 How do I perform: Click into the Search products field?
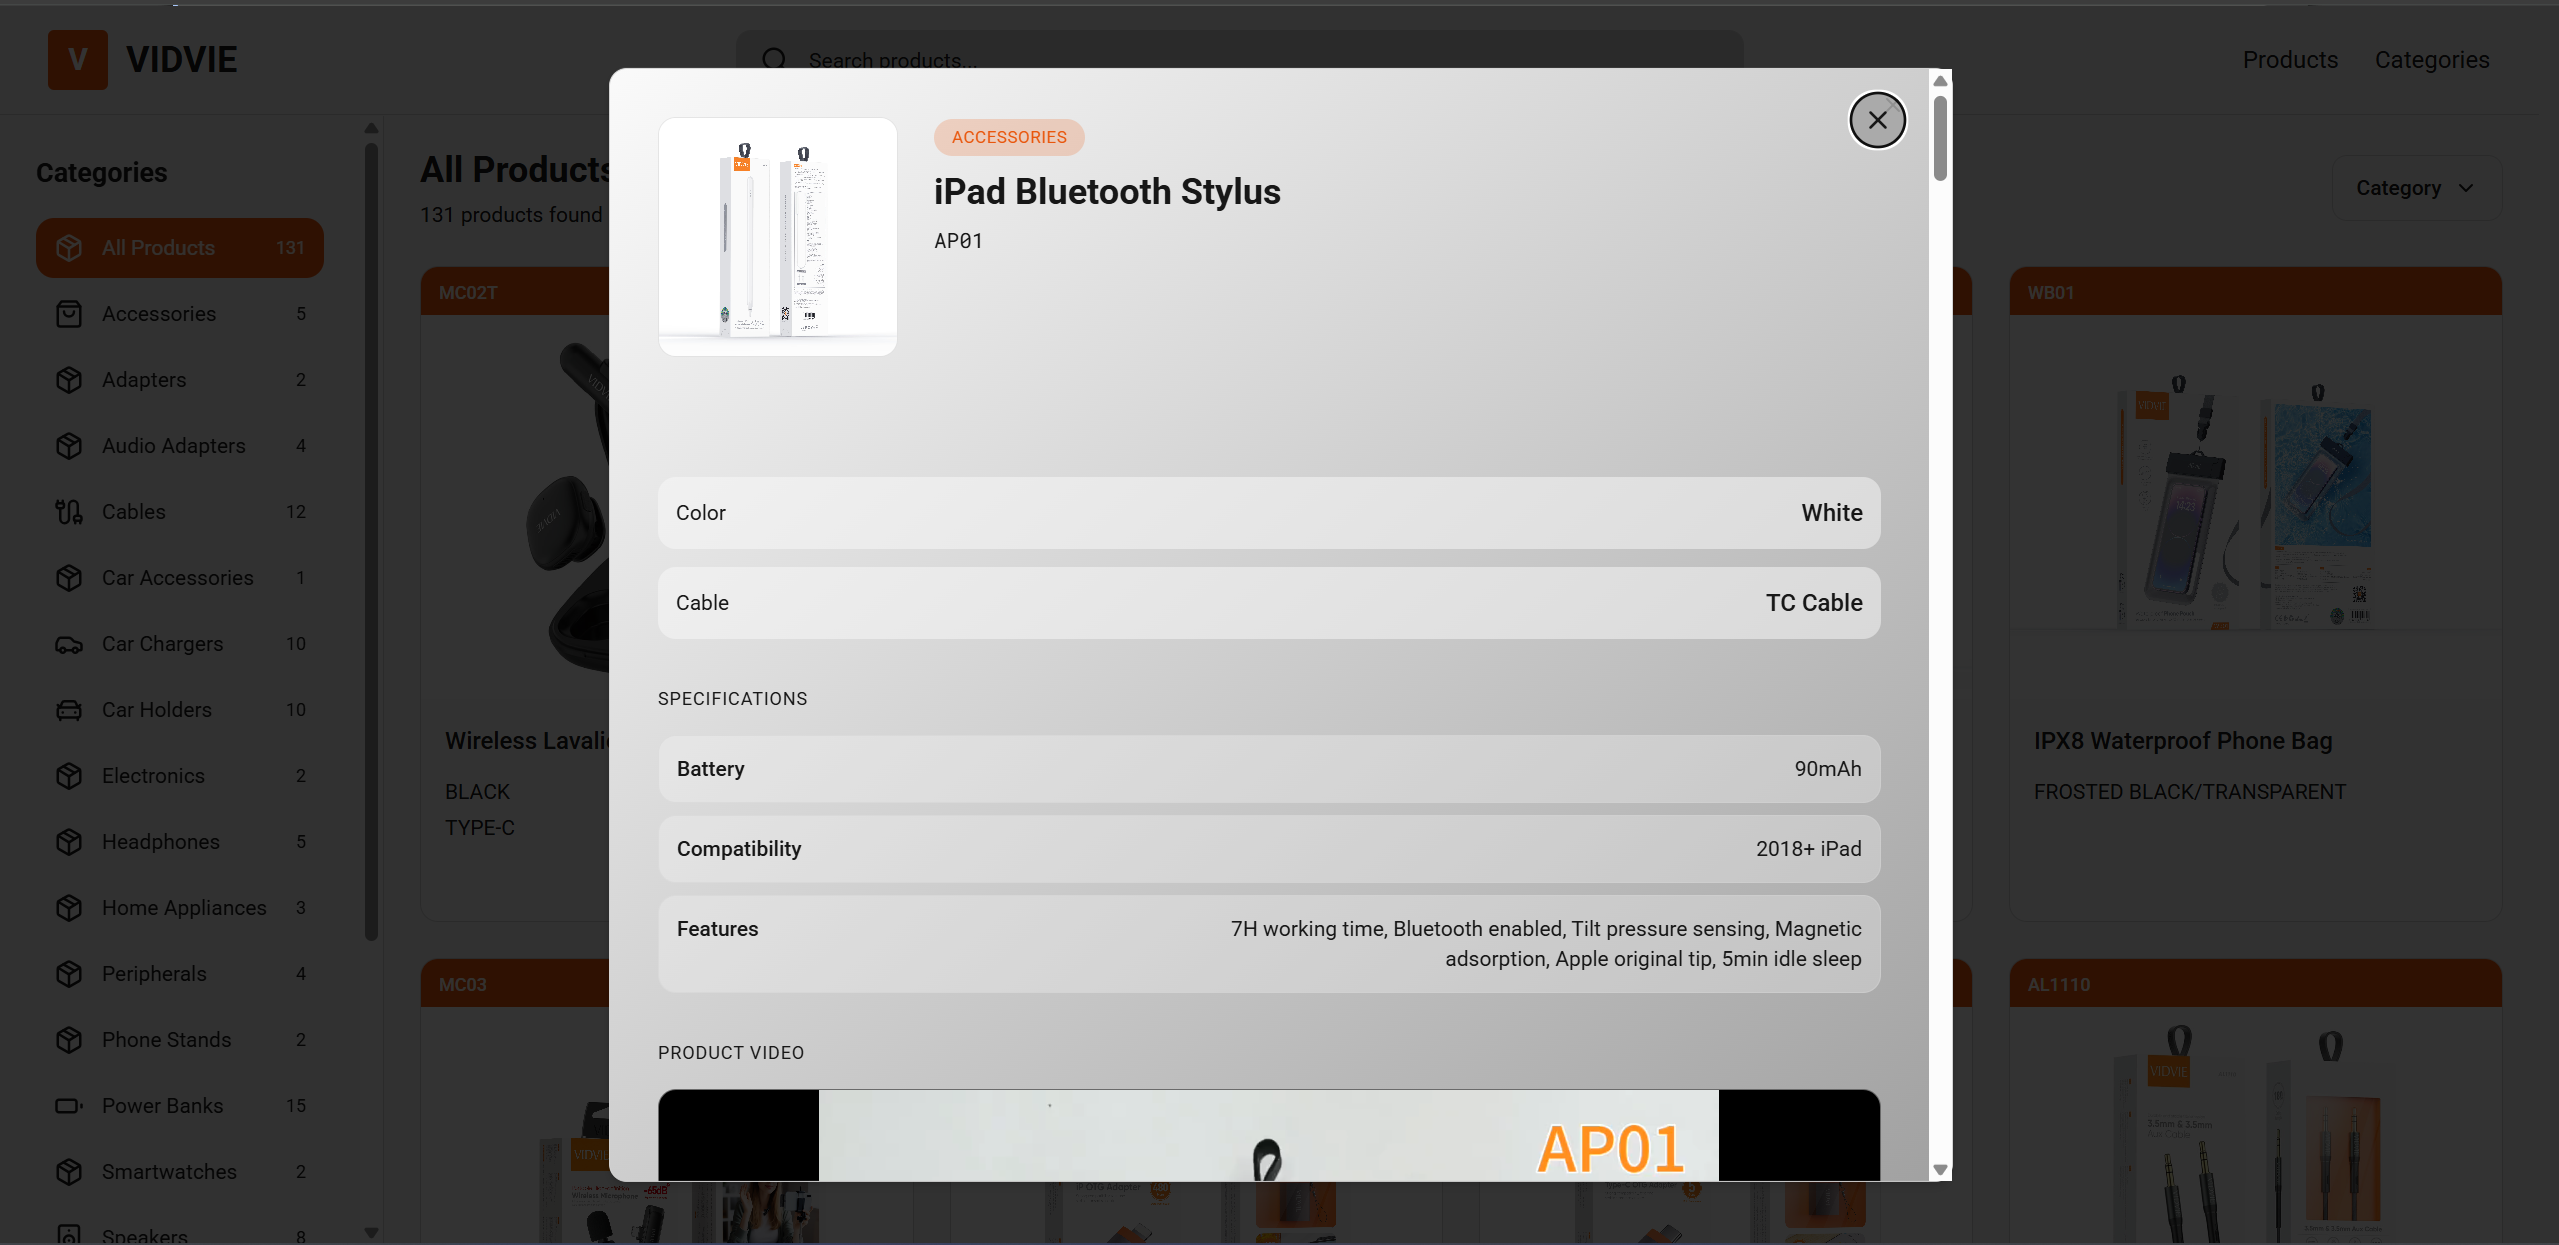coord(1240,60)
